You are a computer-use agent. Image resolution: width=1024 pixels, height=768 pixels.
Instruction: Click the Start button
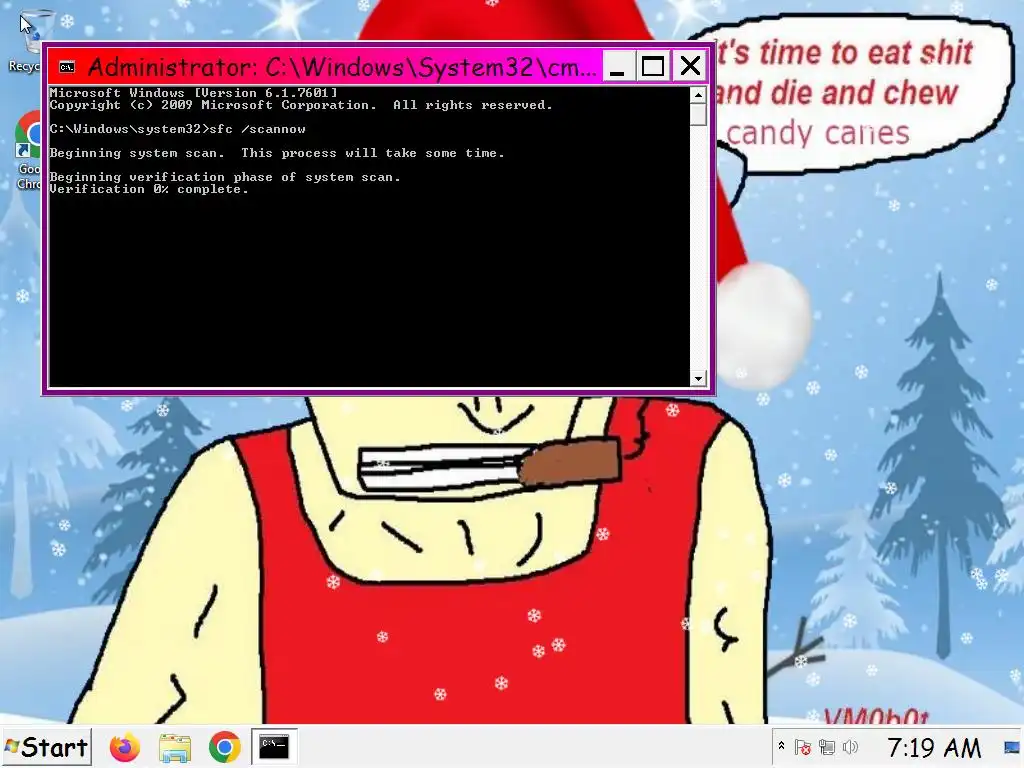[46, 747]
